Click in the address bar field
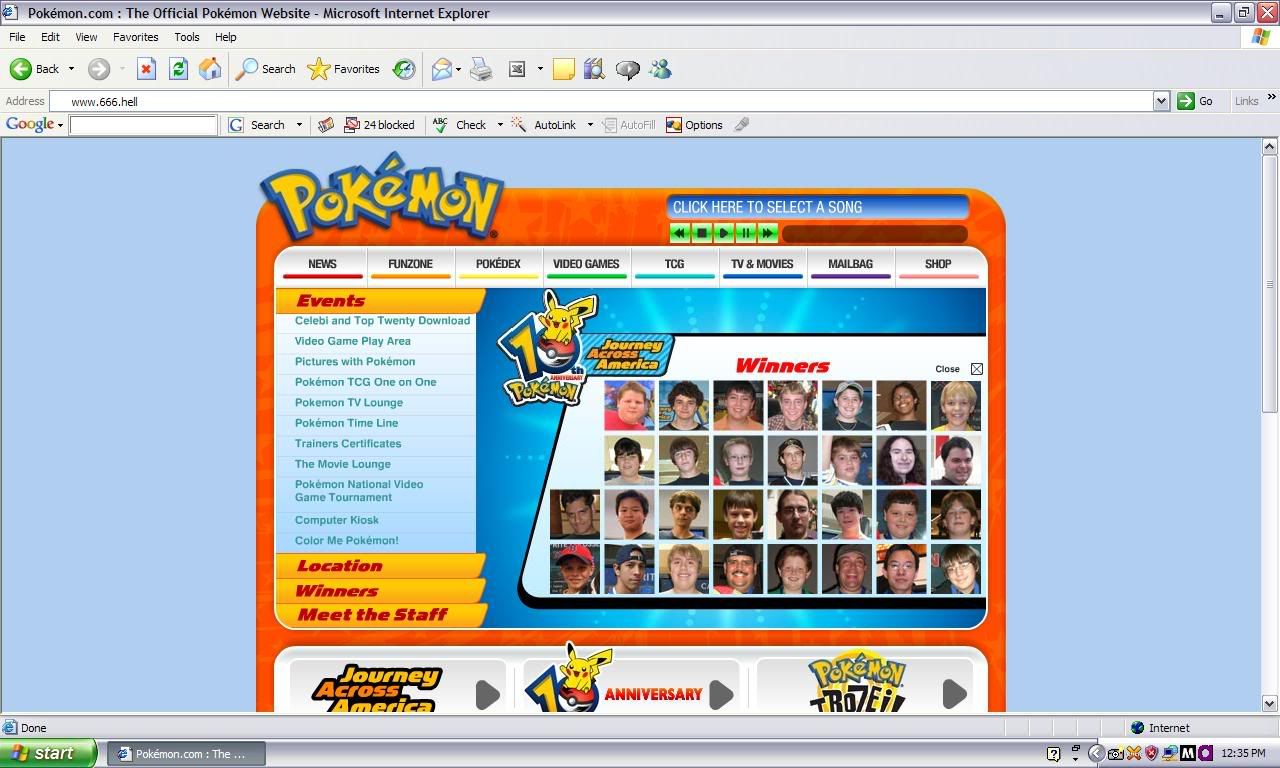1280x768 pixels. (602, 101)
